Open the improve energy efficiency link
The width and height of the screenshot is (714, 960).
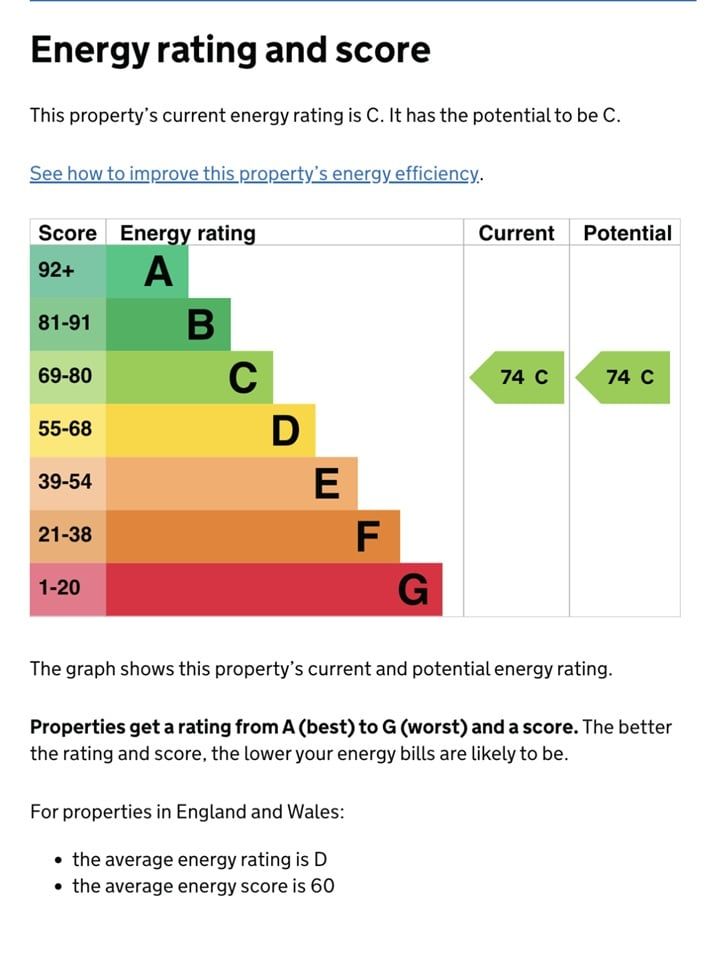pyautogui.click(x=255, y=174)
